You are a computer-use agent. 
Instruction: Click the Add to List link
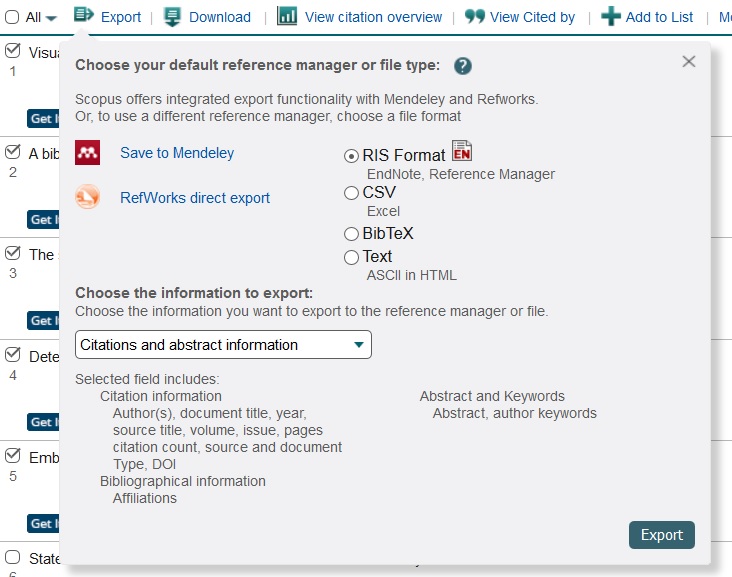click(x=659, y=17)
